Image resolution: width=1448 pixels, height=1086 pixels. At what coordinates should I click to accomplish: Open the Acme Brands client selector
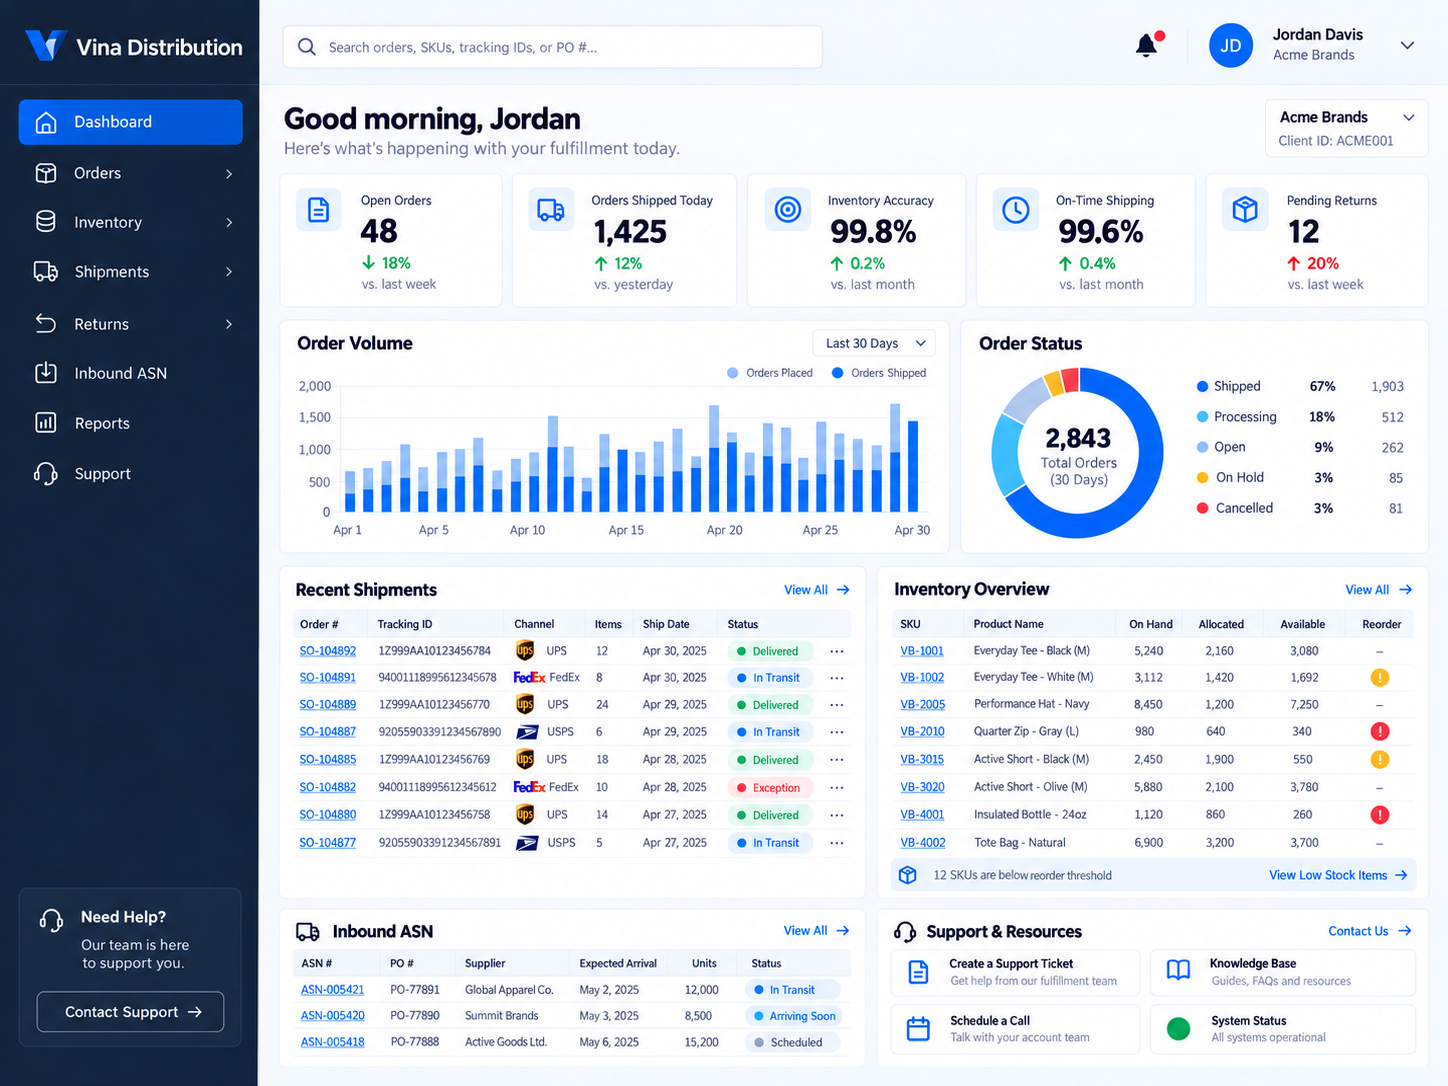pyautogui.click(x=1346, y=127)
